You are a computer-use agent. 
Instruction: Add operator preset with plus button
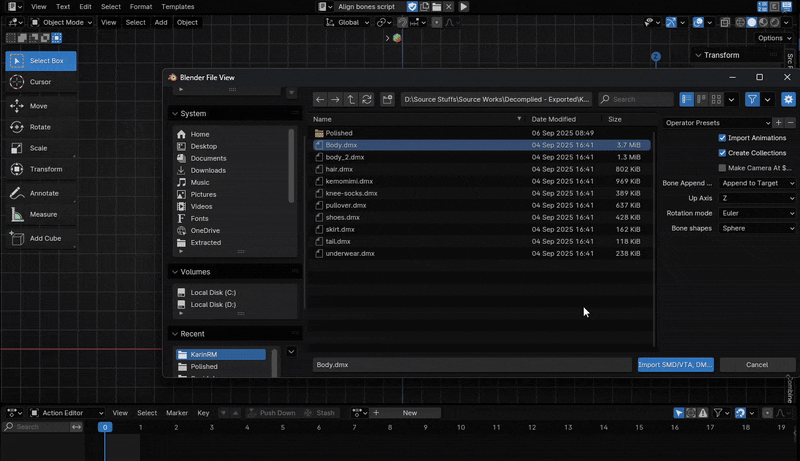[779, 123]
